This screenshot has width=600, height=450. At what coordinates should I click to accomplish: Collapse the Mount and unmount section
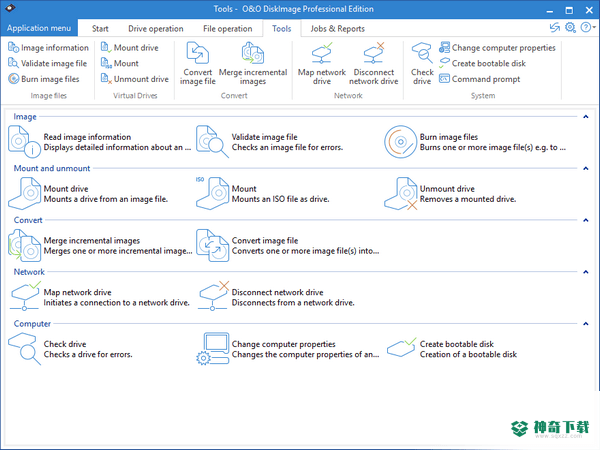[585, 168]
